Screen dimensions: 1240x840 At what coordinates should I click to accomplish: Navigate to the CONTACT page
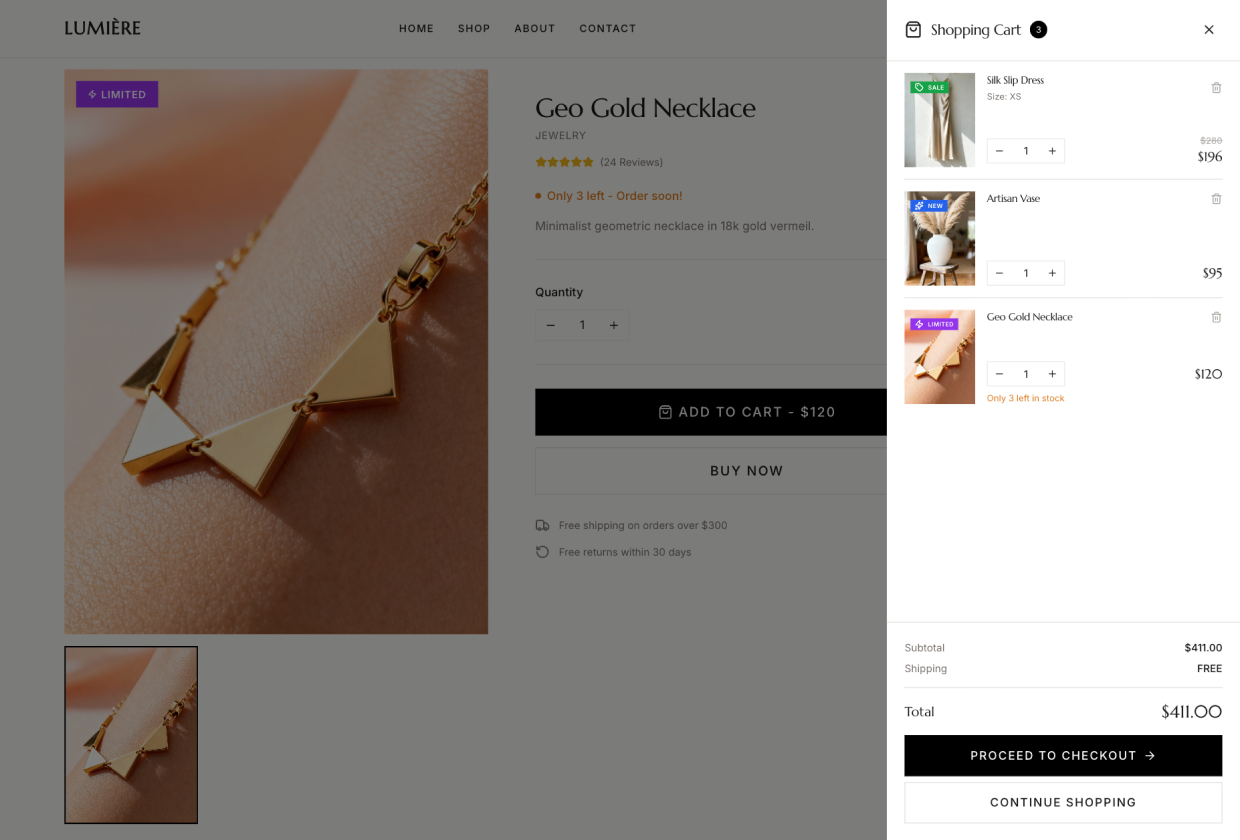608,28
